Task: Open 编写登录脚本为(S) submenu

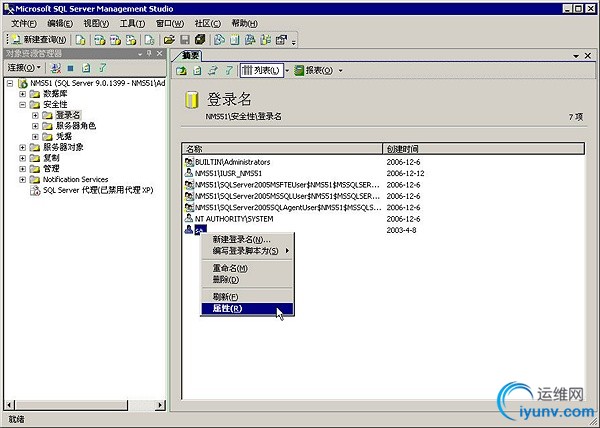Action: [x=247, y=251]
